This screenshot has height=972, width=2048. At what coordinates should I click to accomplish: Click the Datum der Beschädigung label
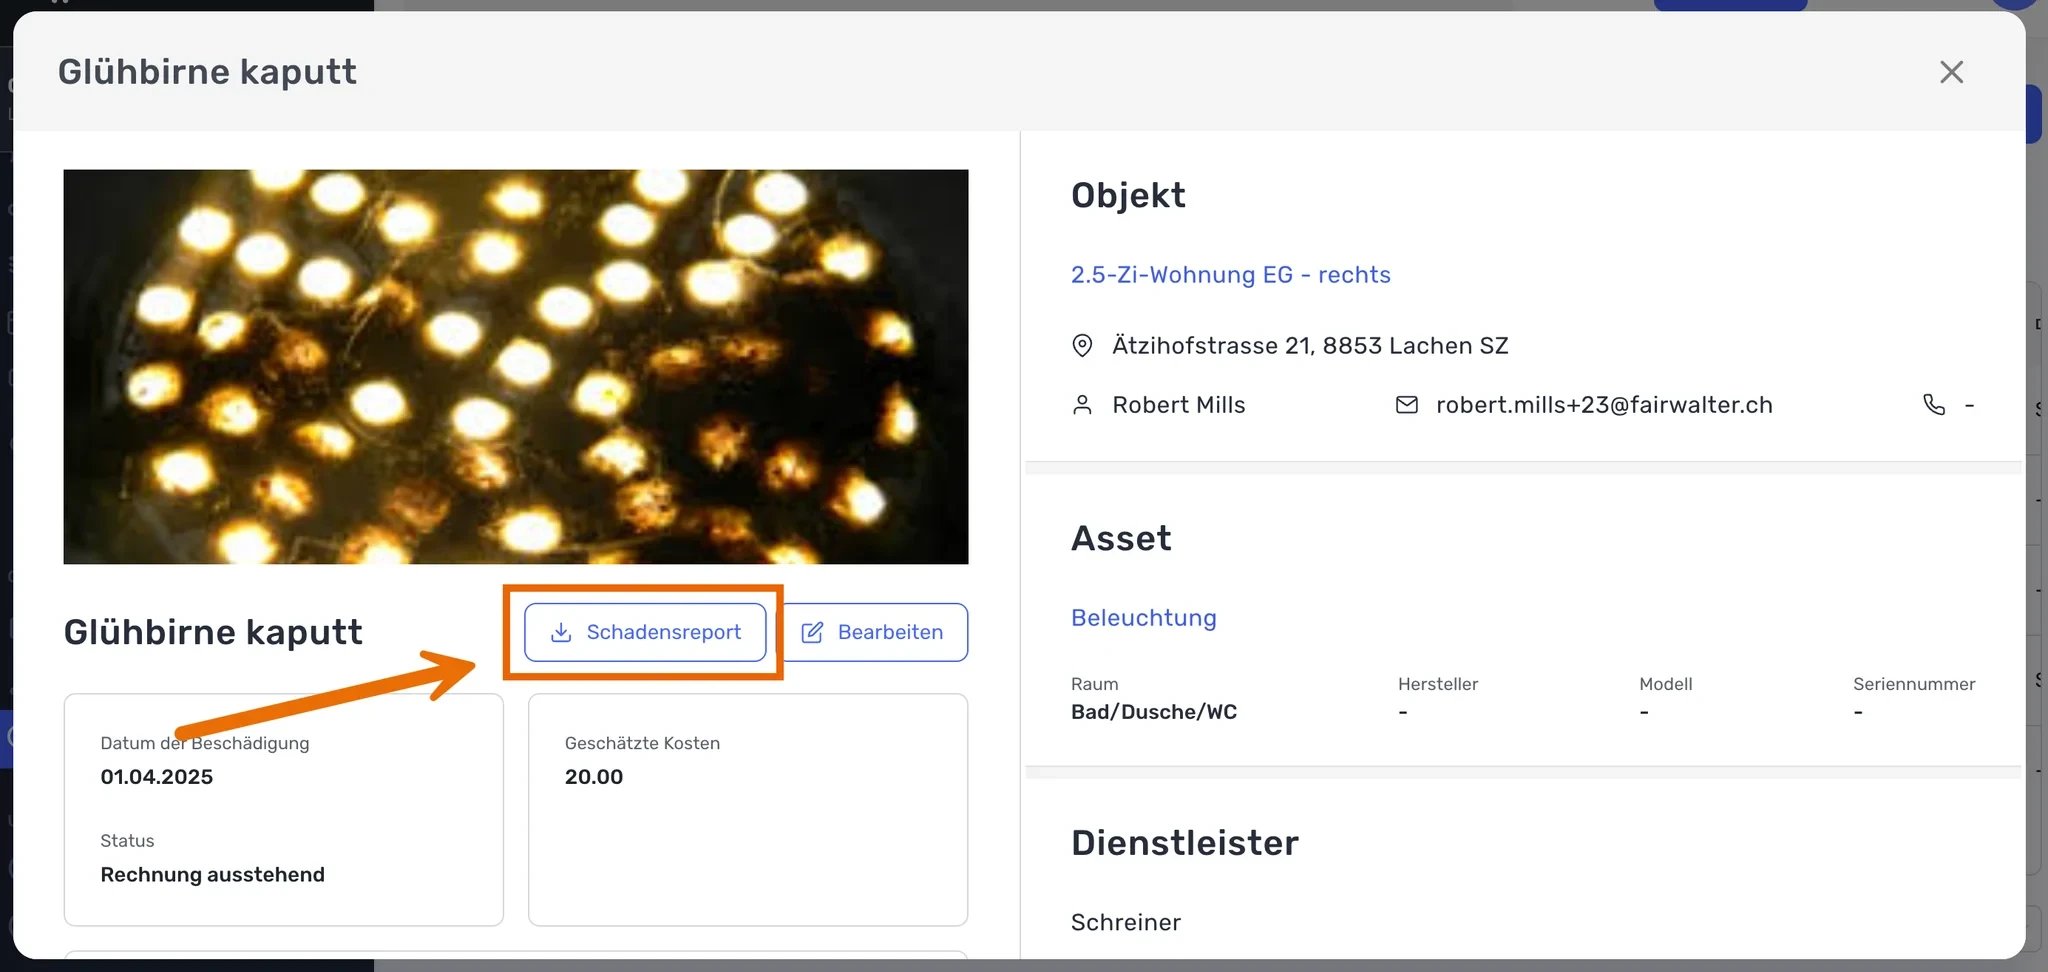point(205,743)
